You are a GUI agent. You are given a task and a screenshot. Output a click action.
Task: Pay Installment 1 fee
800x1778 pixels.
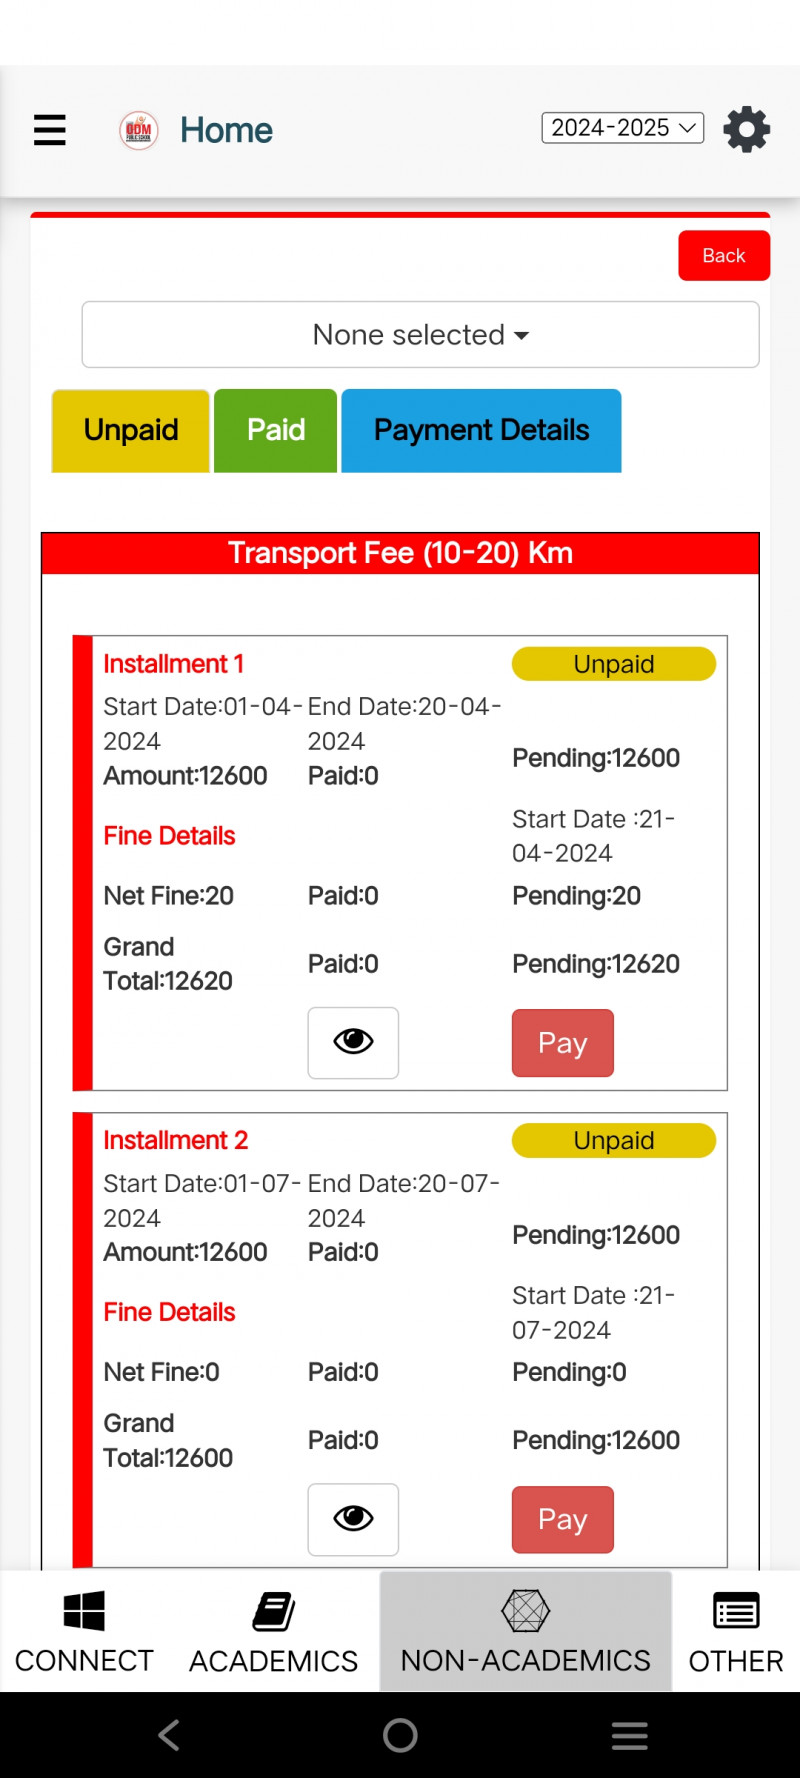(562, 1043)
